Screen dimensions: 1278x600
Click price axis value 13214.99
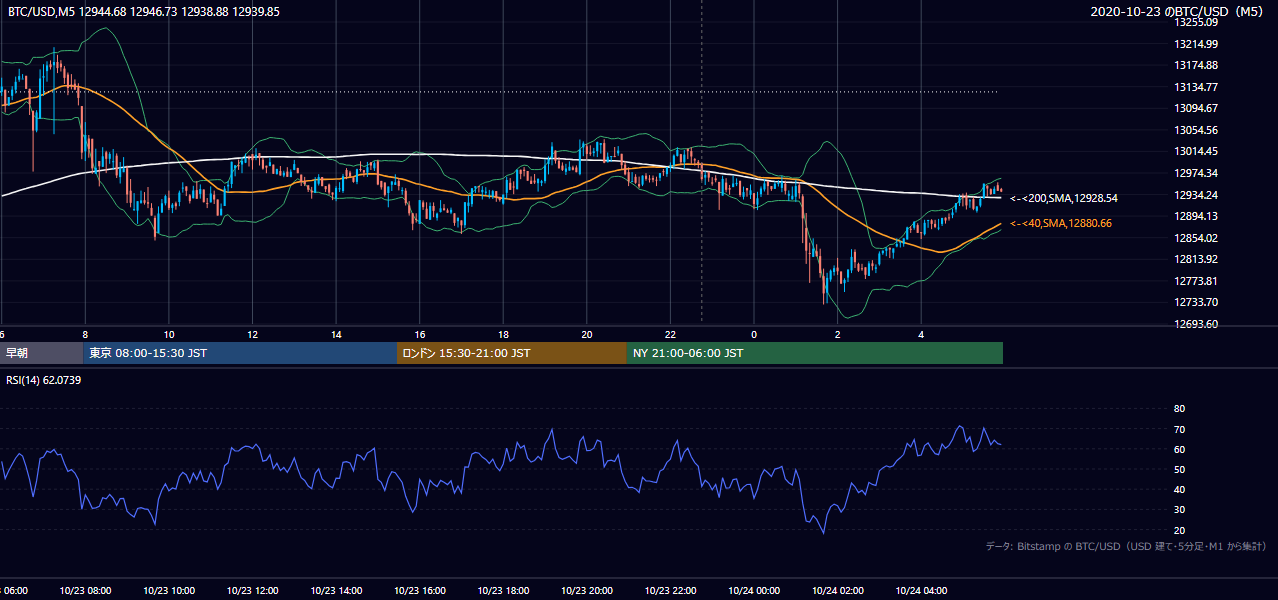point(1196,44)
